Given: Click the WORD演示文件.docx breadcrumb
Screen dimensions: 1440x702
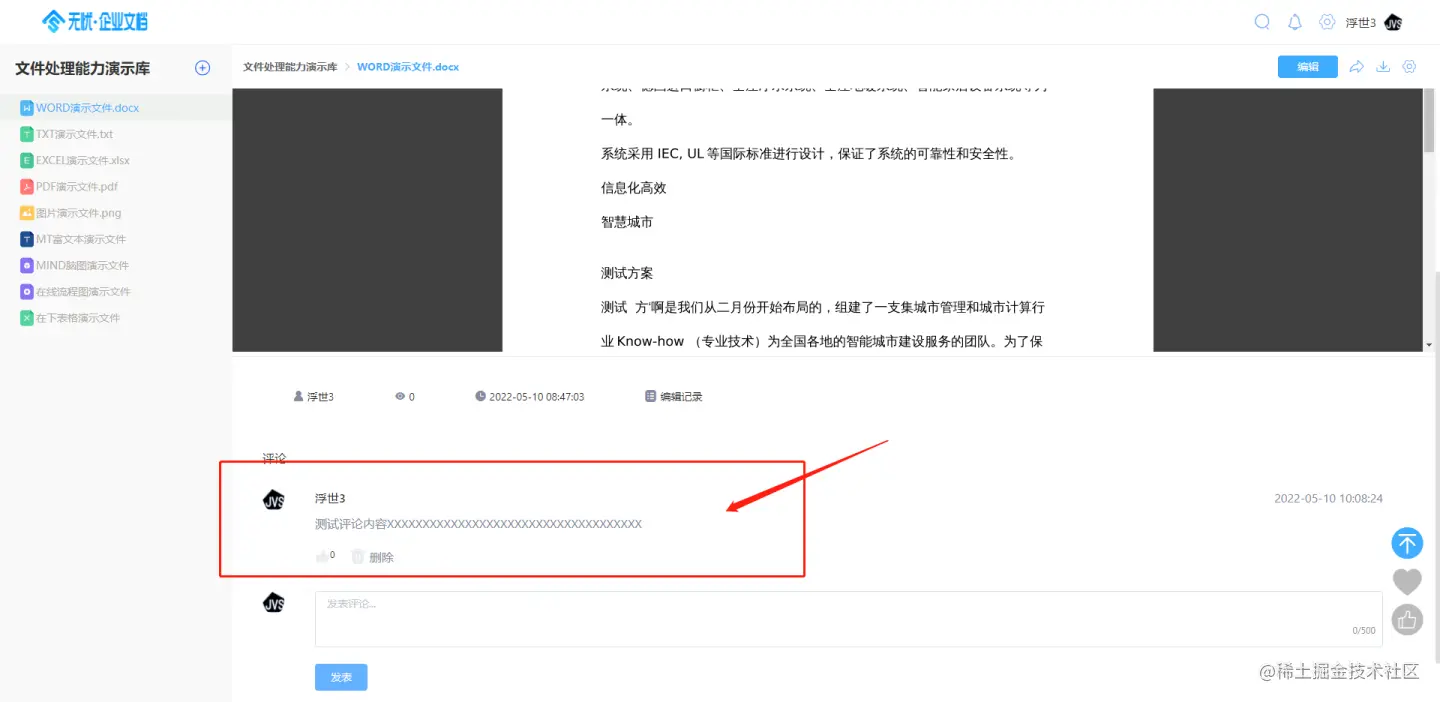Looking at the screenshot, I should click(x=408, y=67).
